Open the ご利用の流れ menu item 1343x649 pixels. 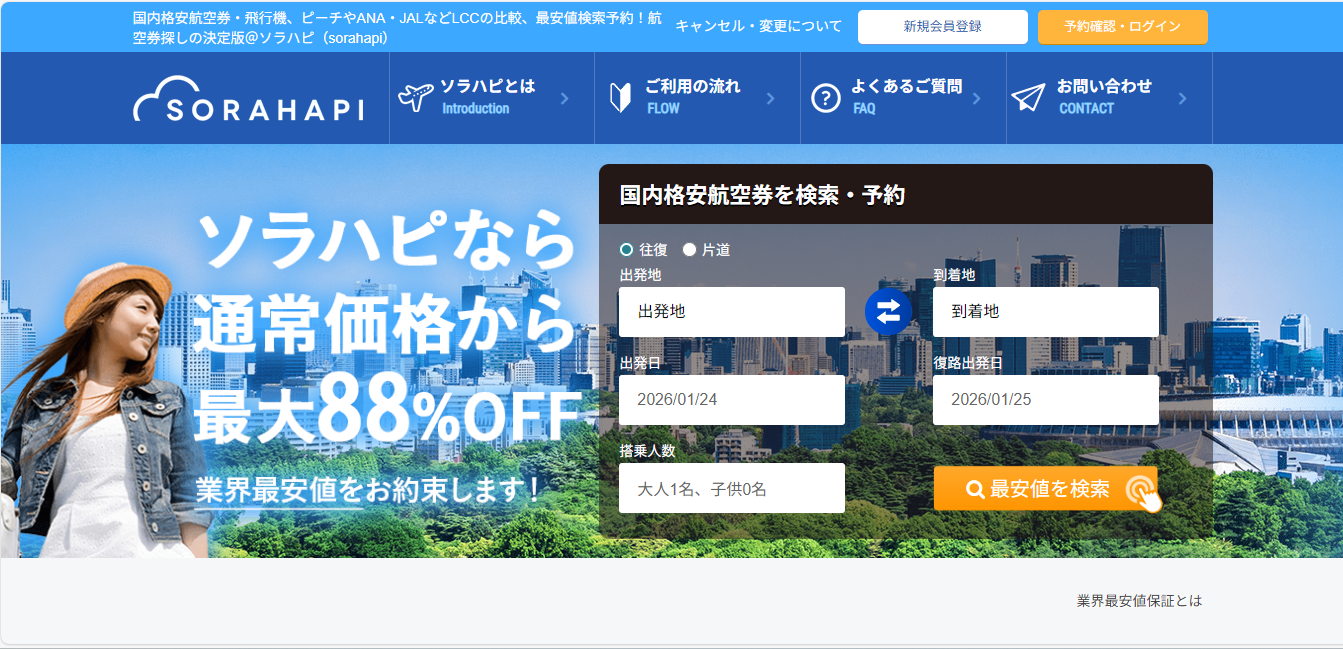692,97
